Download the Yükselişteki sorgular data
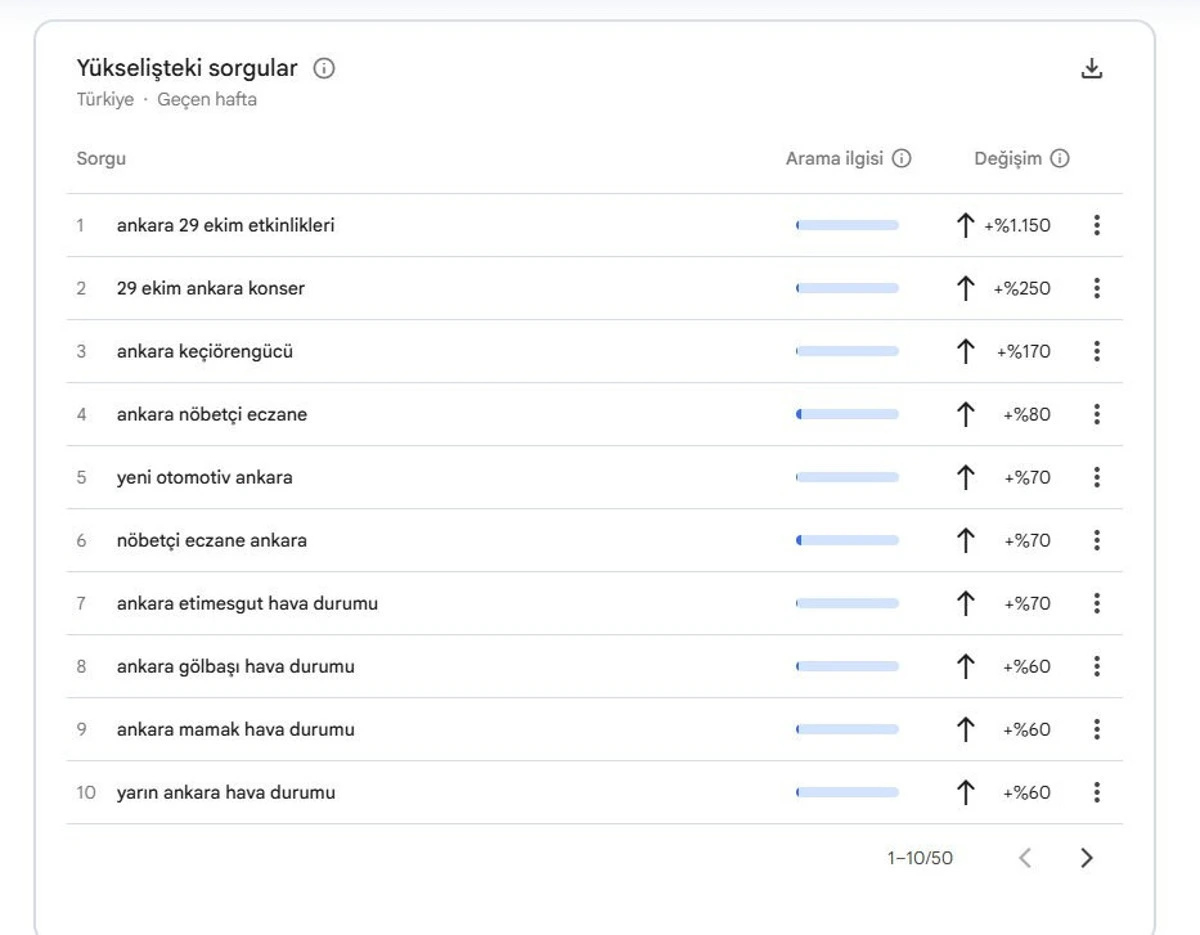Viewport: 1200px width, 935px height. pos(1092,69)
